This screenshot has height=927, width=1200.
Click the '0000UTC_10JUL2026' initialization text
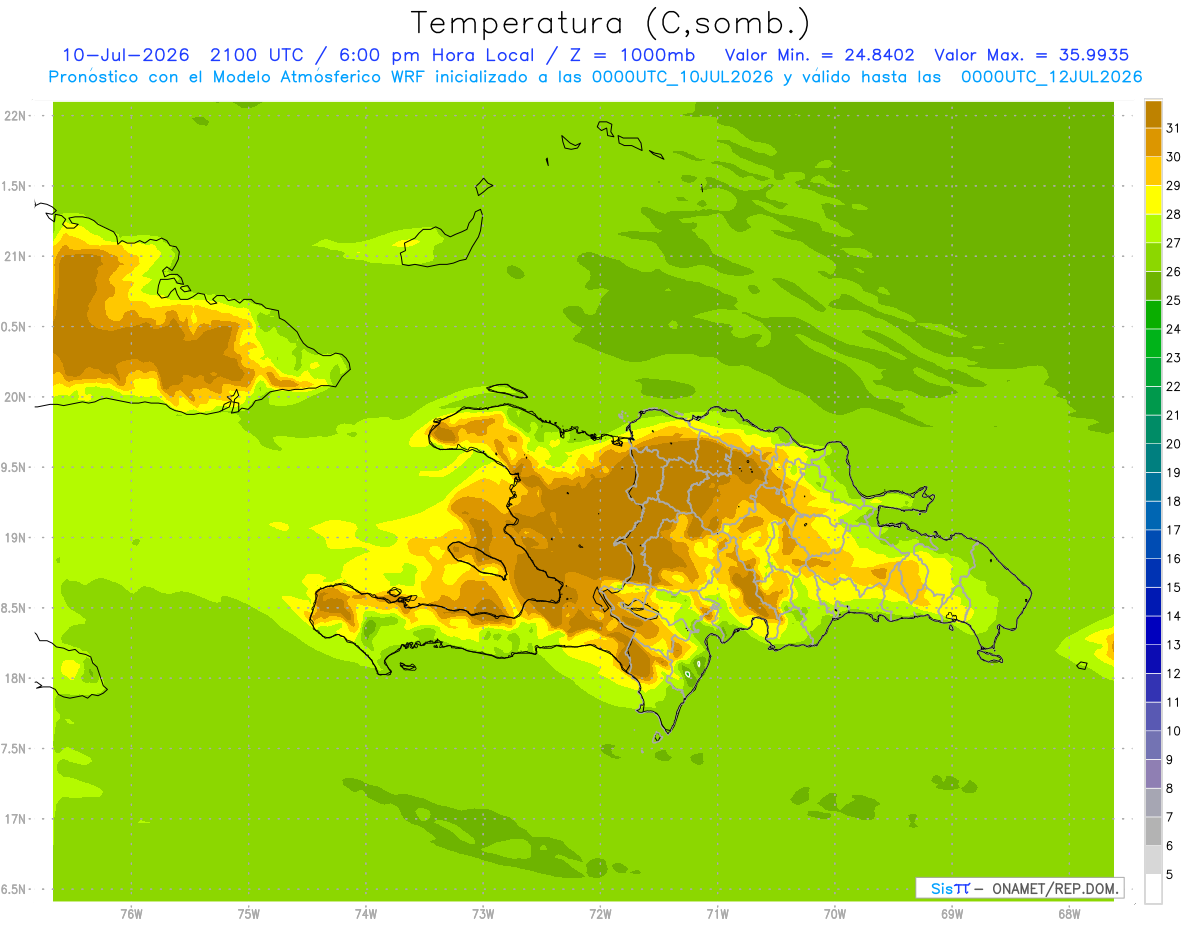(683, 77)
